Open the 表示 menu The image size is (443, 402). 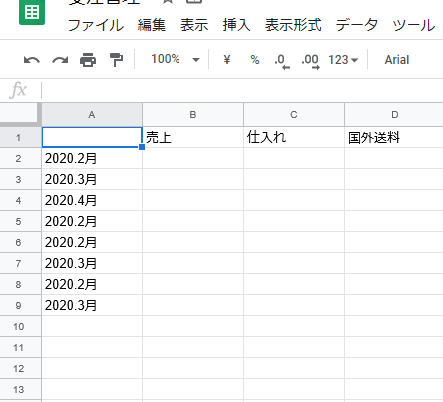pyautogui.click(x=194, y=25)
